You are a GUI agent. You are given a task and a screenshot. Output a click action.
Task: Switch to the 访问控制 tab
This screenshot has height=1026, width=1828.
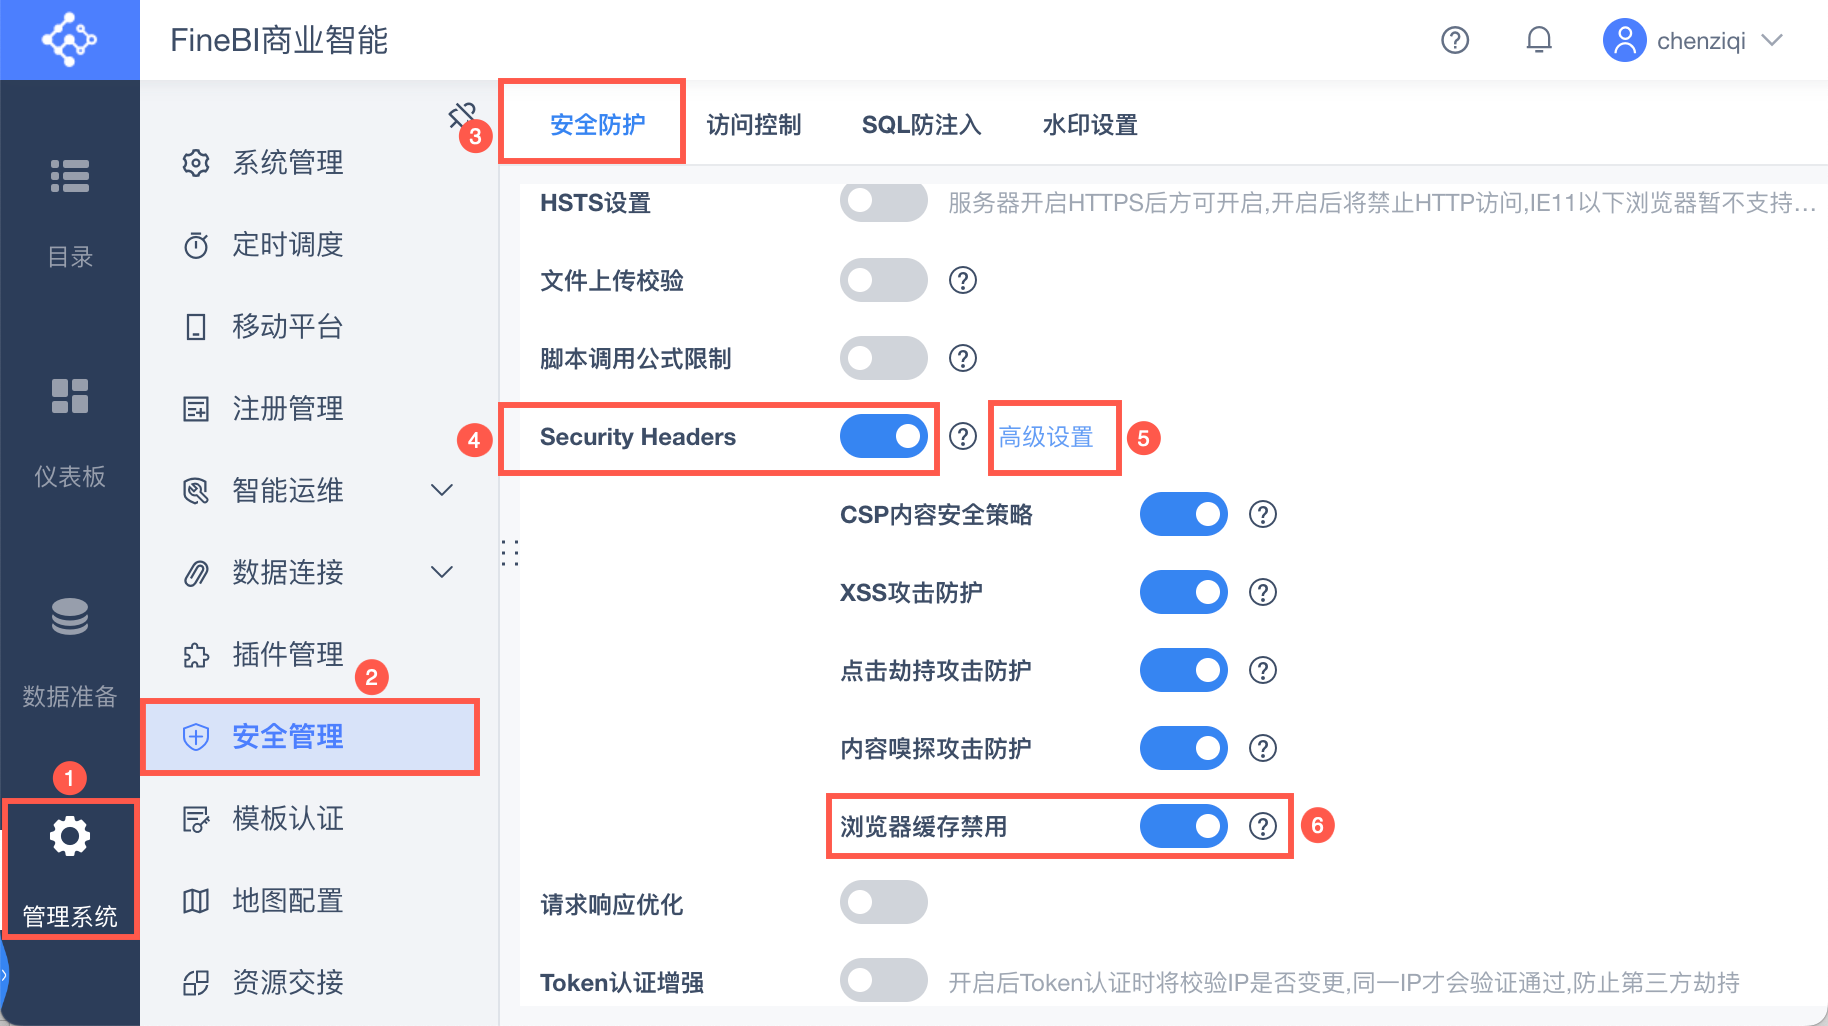tap(754, 125)
